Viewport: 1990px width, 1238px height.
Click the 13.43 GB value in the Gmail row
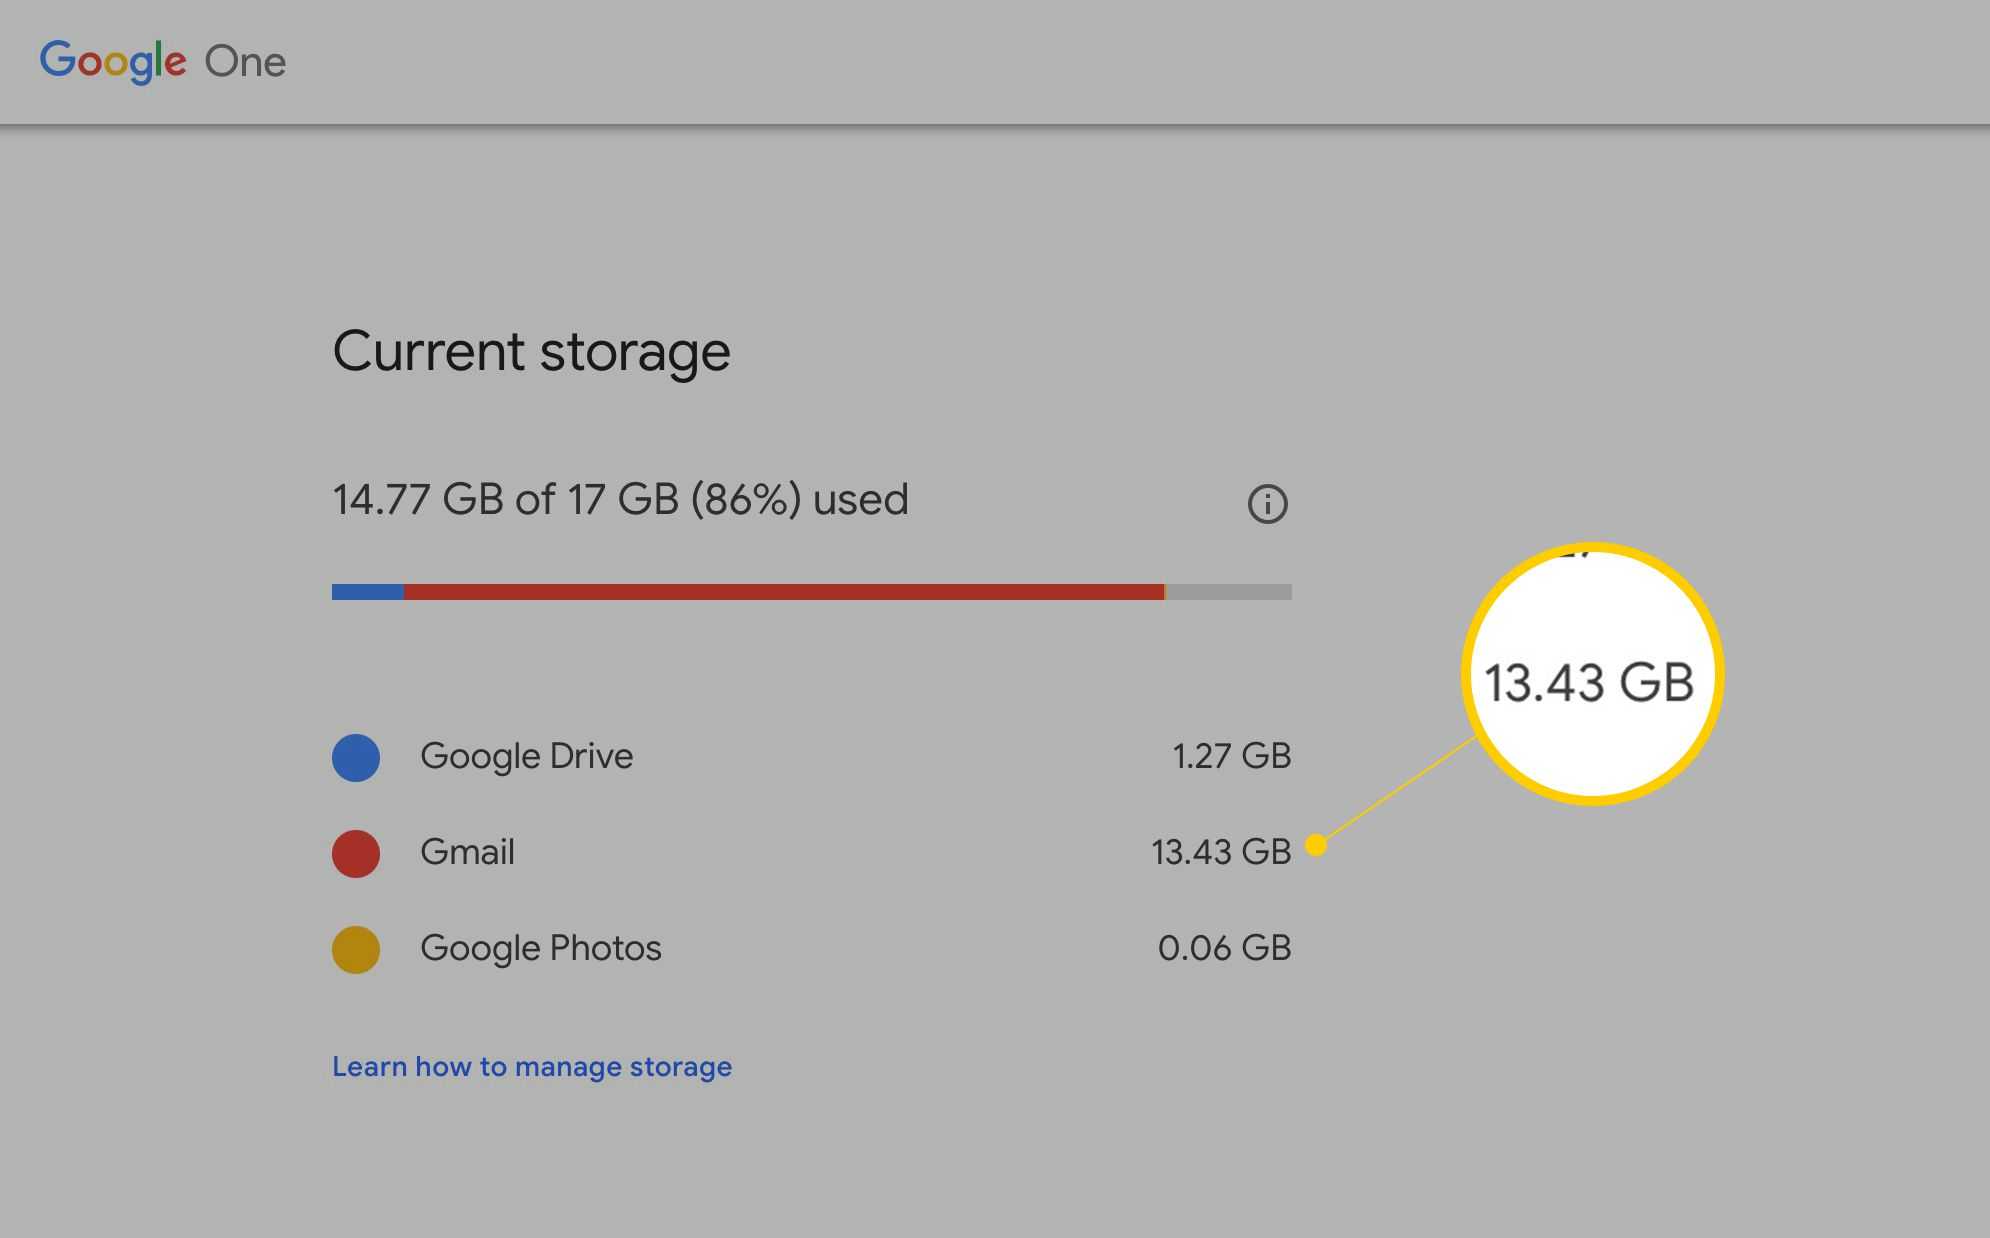[x=1220, y=852]
